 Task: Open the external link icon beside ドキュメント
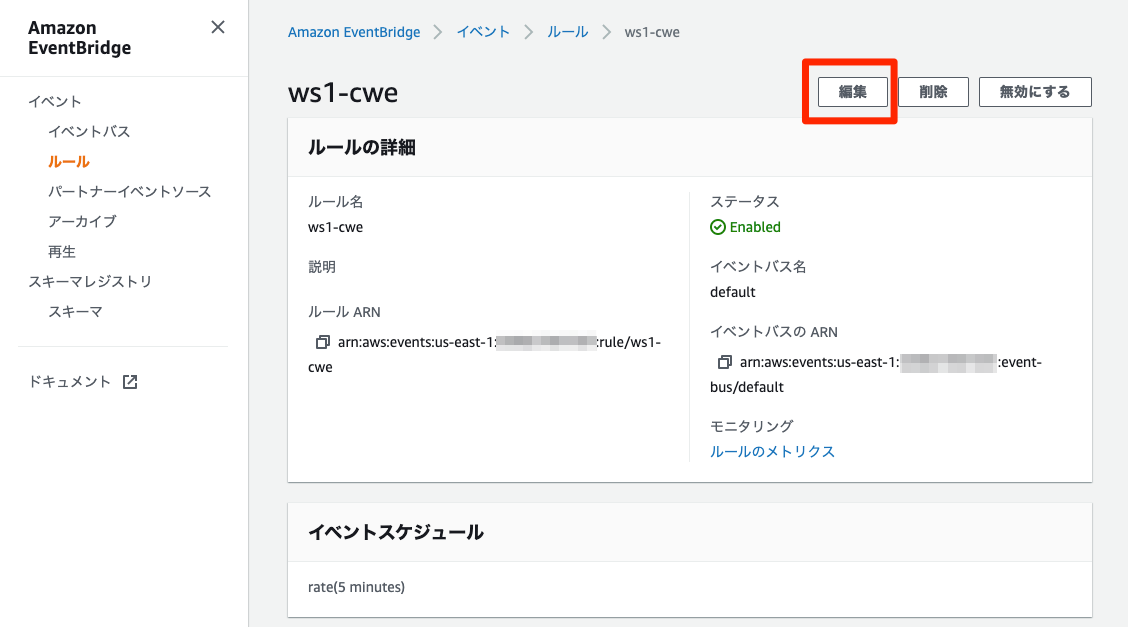pos(130,382)
